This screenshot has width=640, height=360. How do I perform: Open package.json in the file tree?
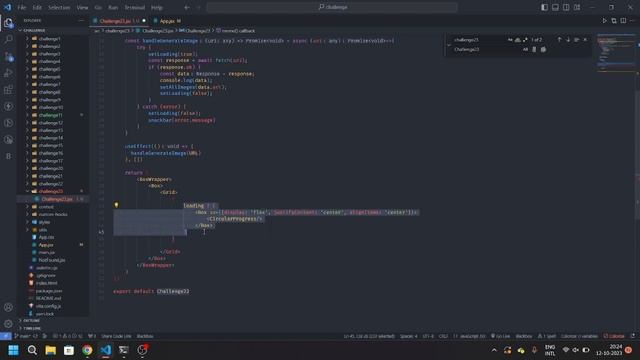(49, 291)
